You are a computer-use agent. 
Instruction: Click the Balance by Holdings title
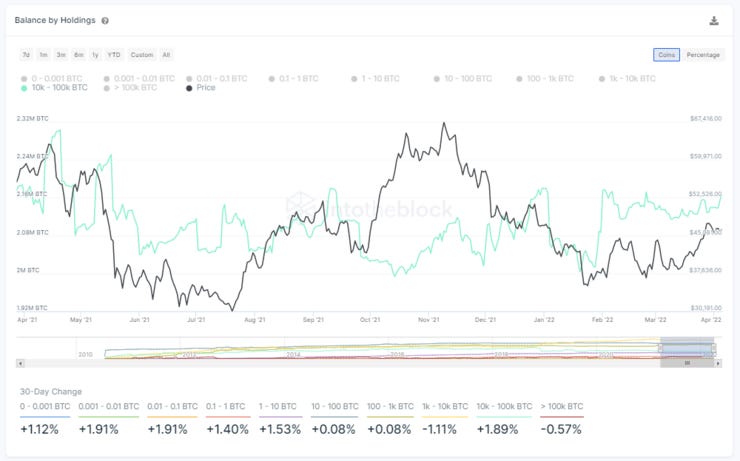pyautogui.click(x=55, y=20)
